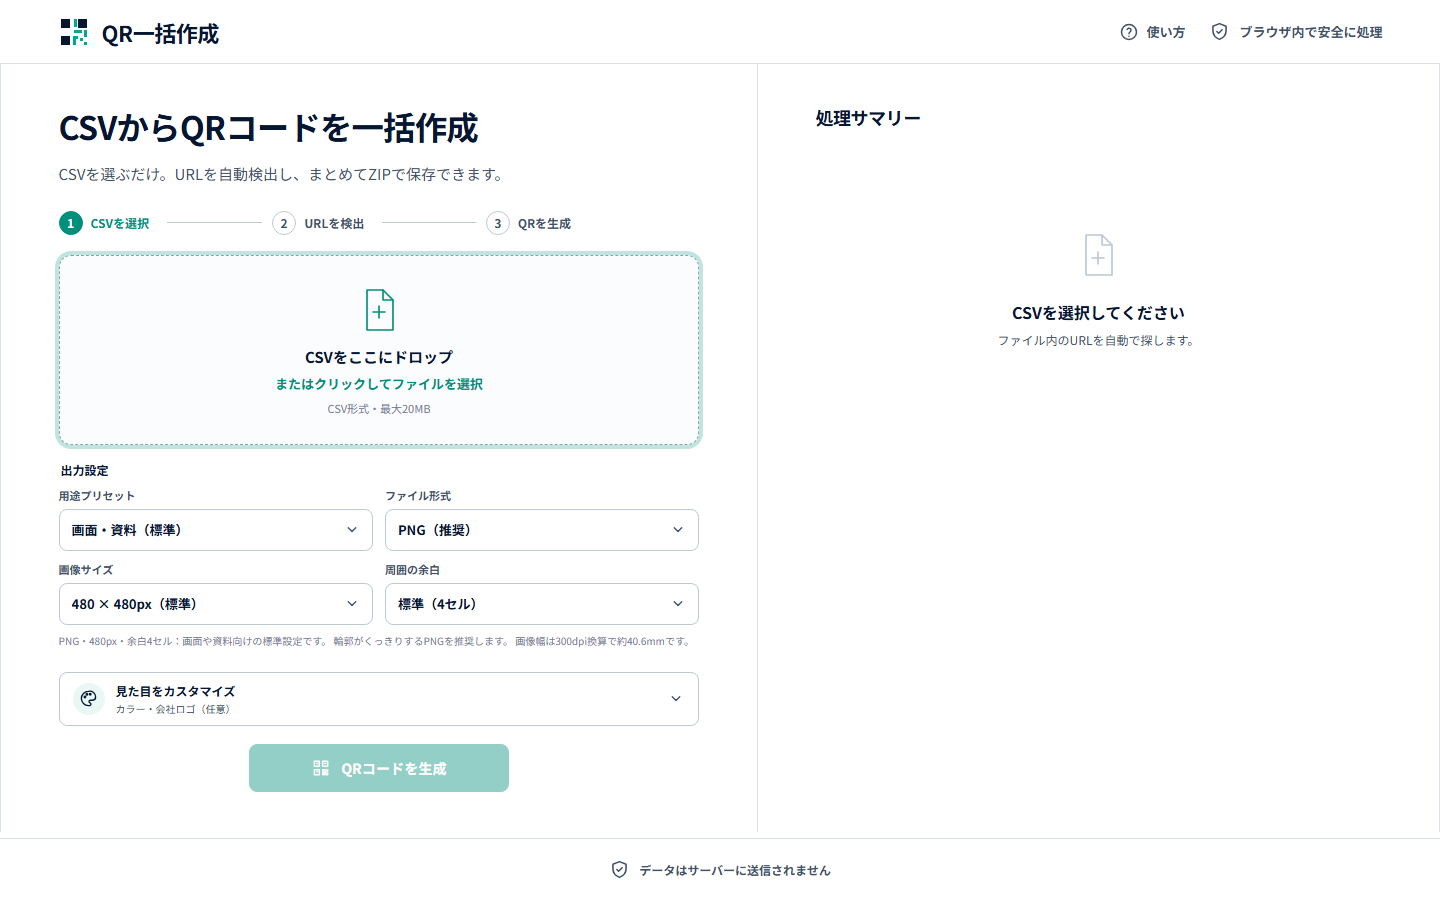The height and width of the screenshot is (900, 1440).
Task: Click the QR一括作成 logo icon
Action: coord(74,32)
